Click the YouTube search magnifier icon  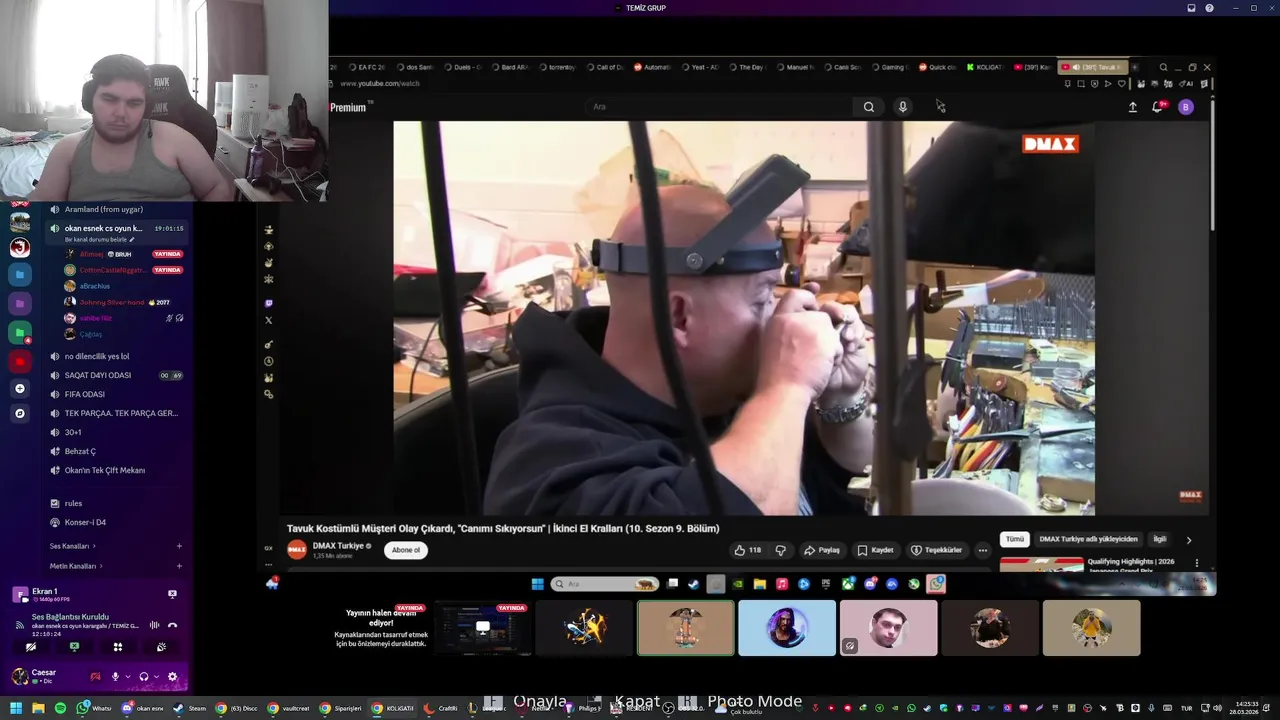coord(869,107)
